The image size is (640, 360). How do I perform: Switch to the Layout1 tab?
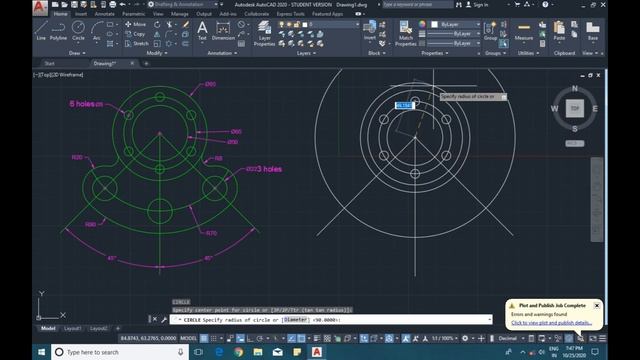click(x=73, y=328)
